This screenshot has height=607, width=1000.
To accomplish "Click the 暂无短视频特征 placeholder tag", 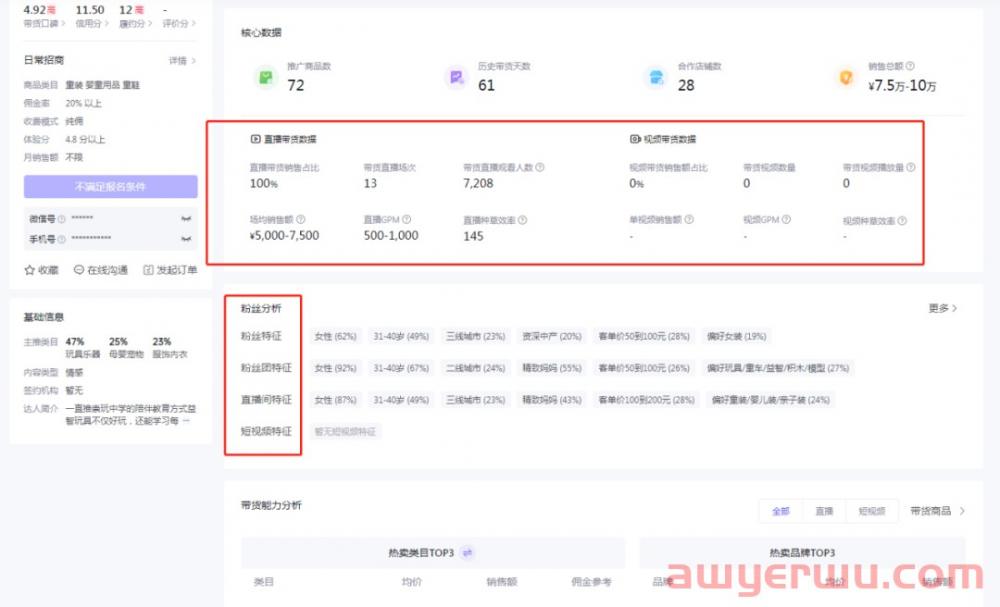I will click(x=345, y=432).
